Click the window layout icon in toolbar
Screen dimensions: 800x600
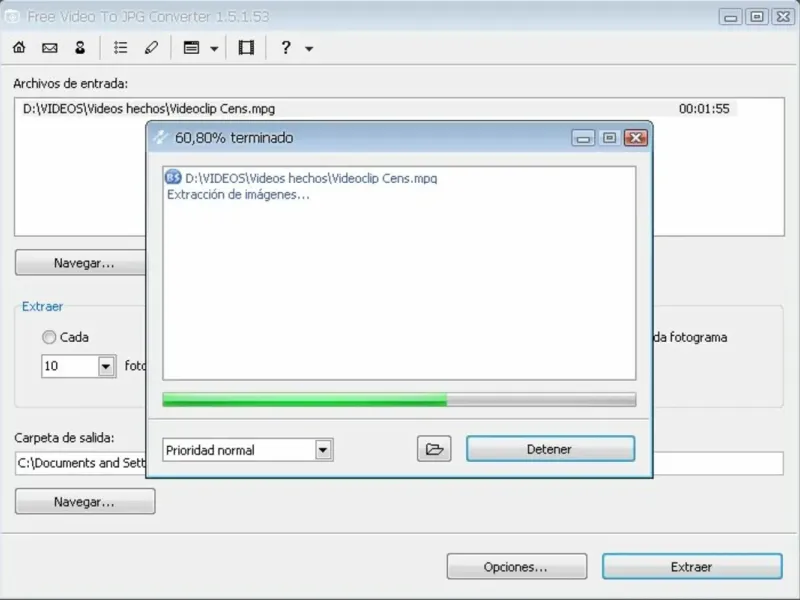[x=191, y=47]
